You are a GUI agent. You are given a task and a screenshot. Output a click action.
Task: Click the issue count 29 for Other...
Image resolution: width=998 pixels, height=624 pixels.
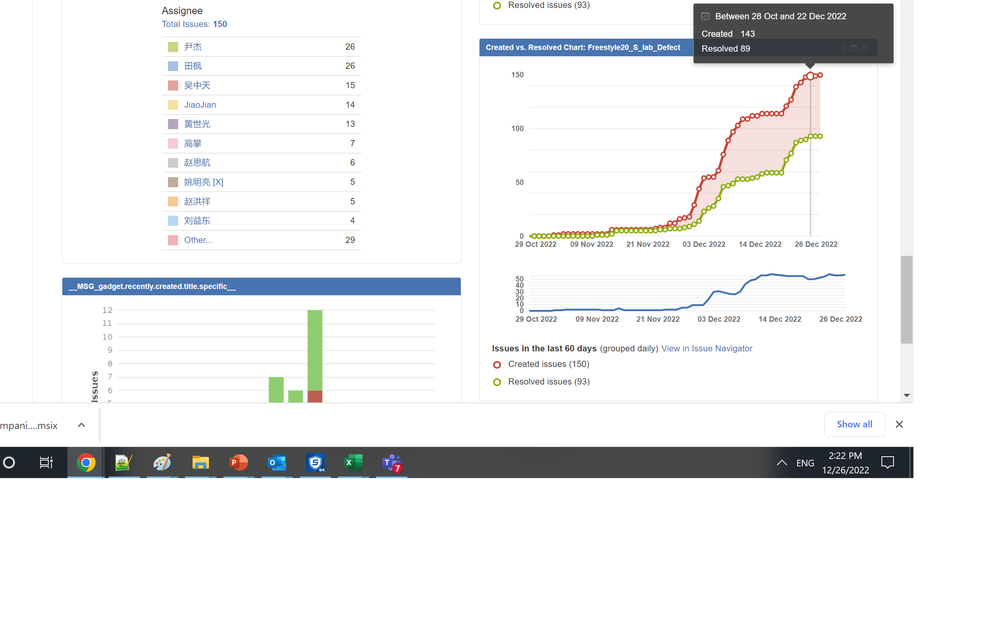point(350,240)
